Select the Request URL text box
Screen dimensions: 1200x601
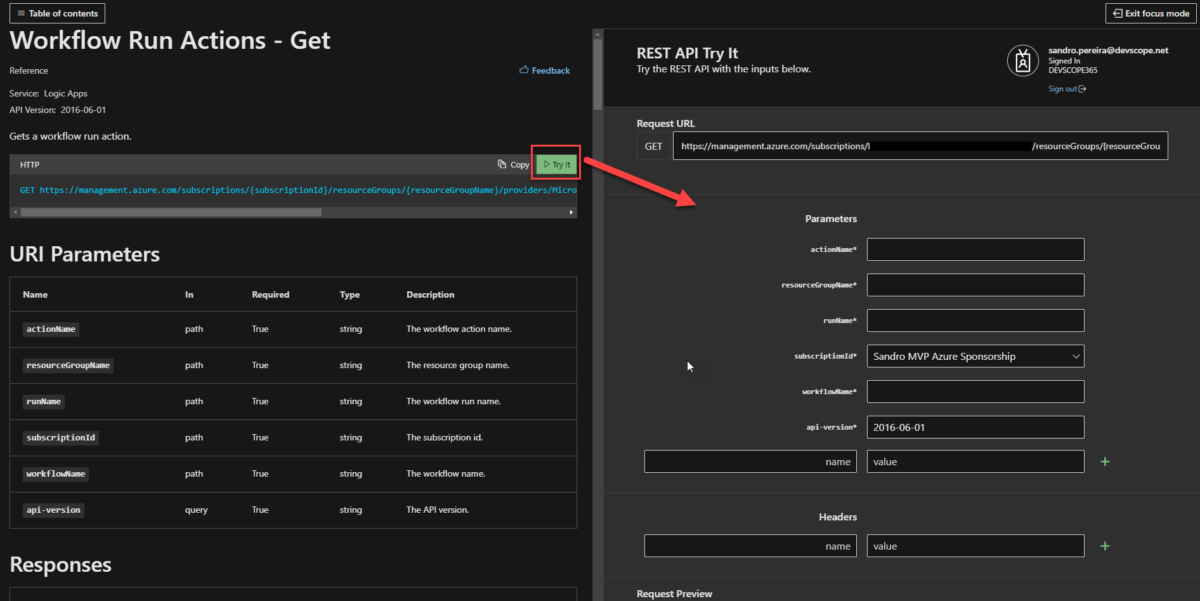pos(921,145)
